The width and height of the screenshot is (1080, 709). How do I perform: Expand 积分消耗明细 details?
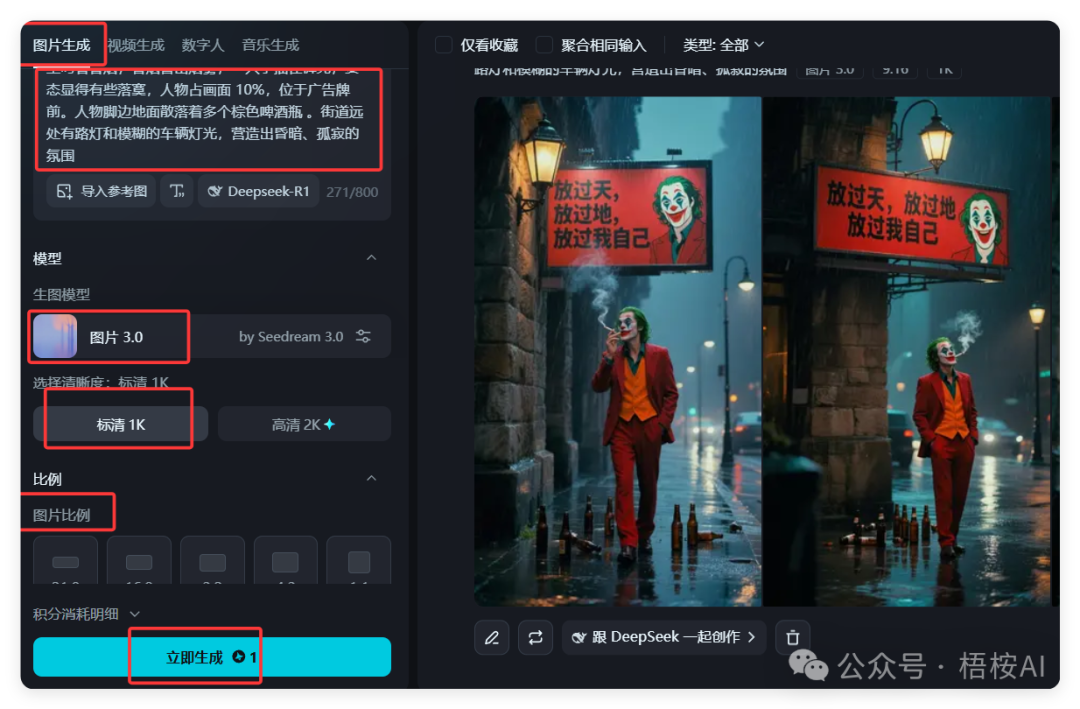pyautogui.click(x=87, y=614)
